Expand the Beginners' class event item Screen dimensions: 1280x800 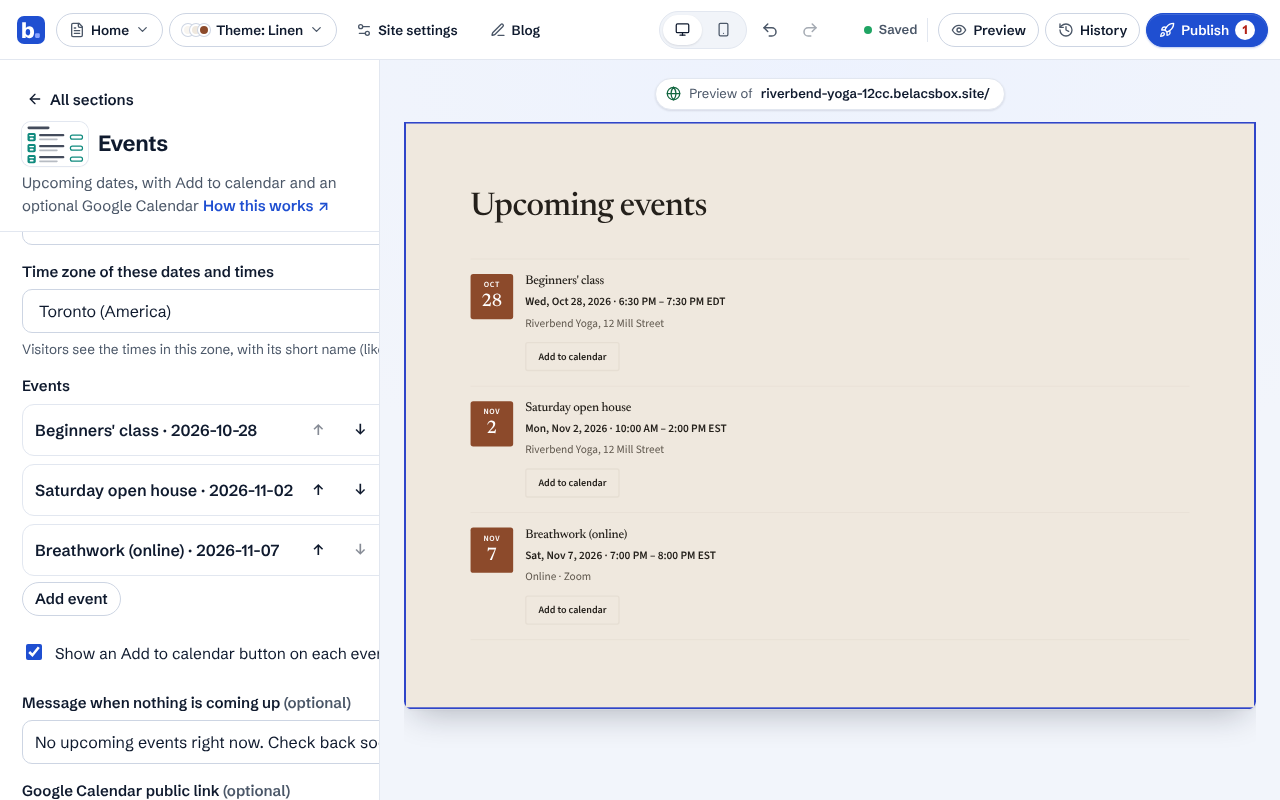point(146,430)
